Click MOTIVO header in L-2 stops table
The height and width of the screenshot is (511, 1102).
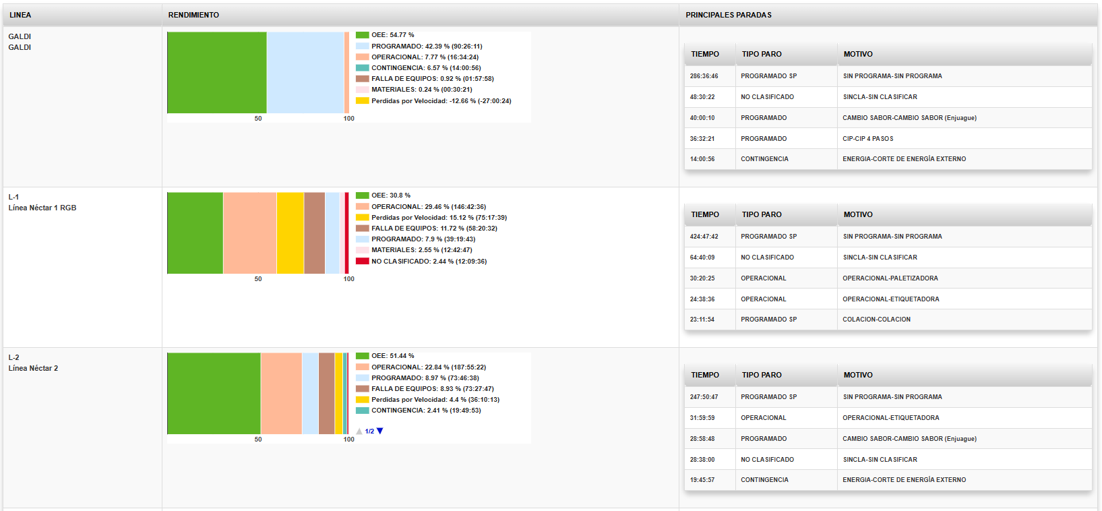857,375
